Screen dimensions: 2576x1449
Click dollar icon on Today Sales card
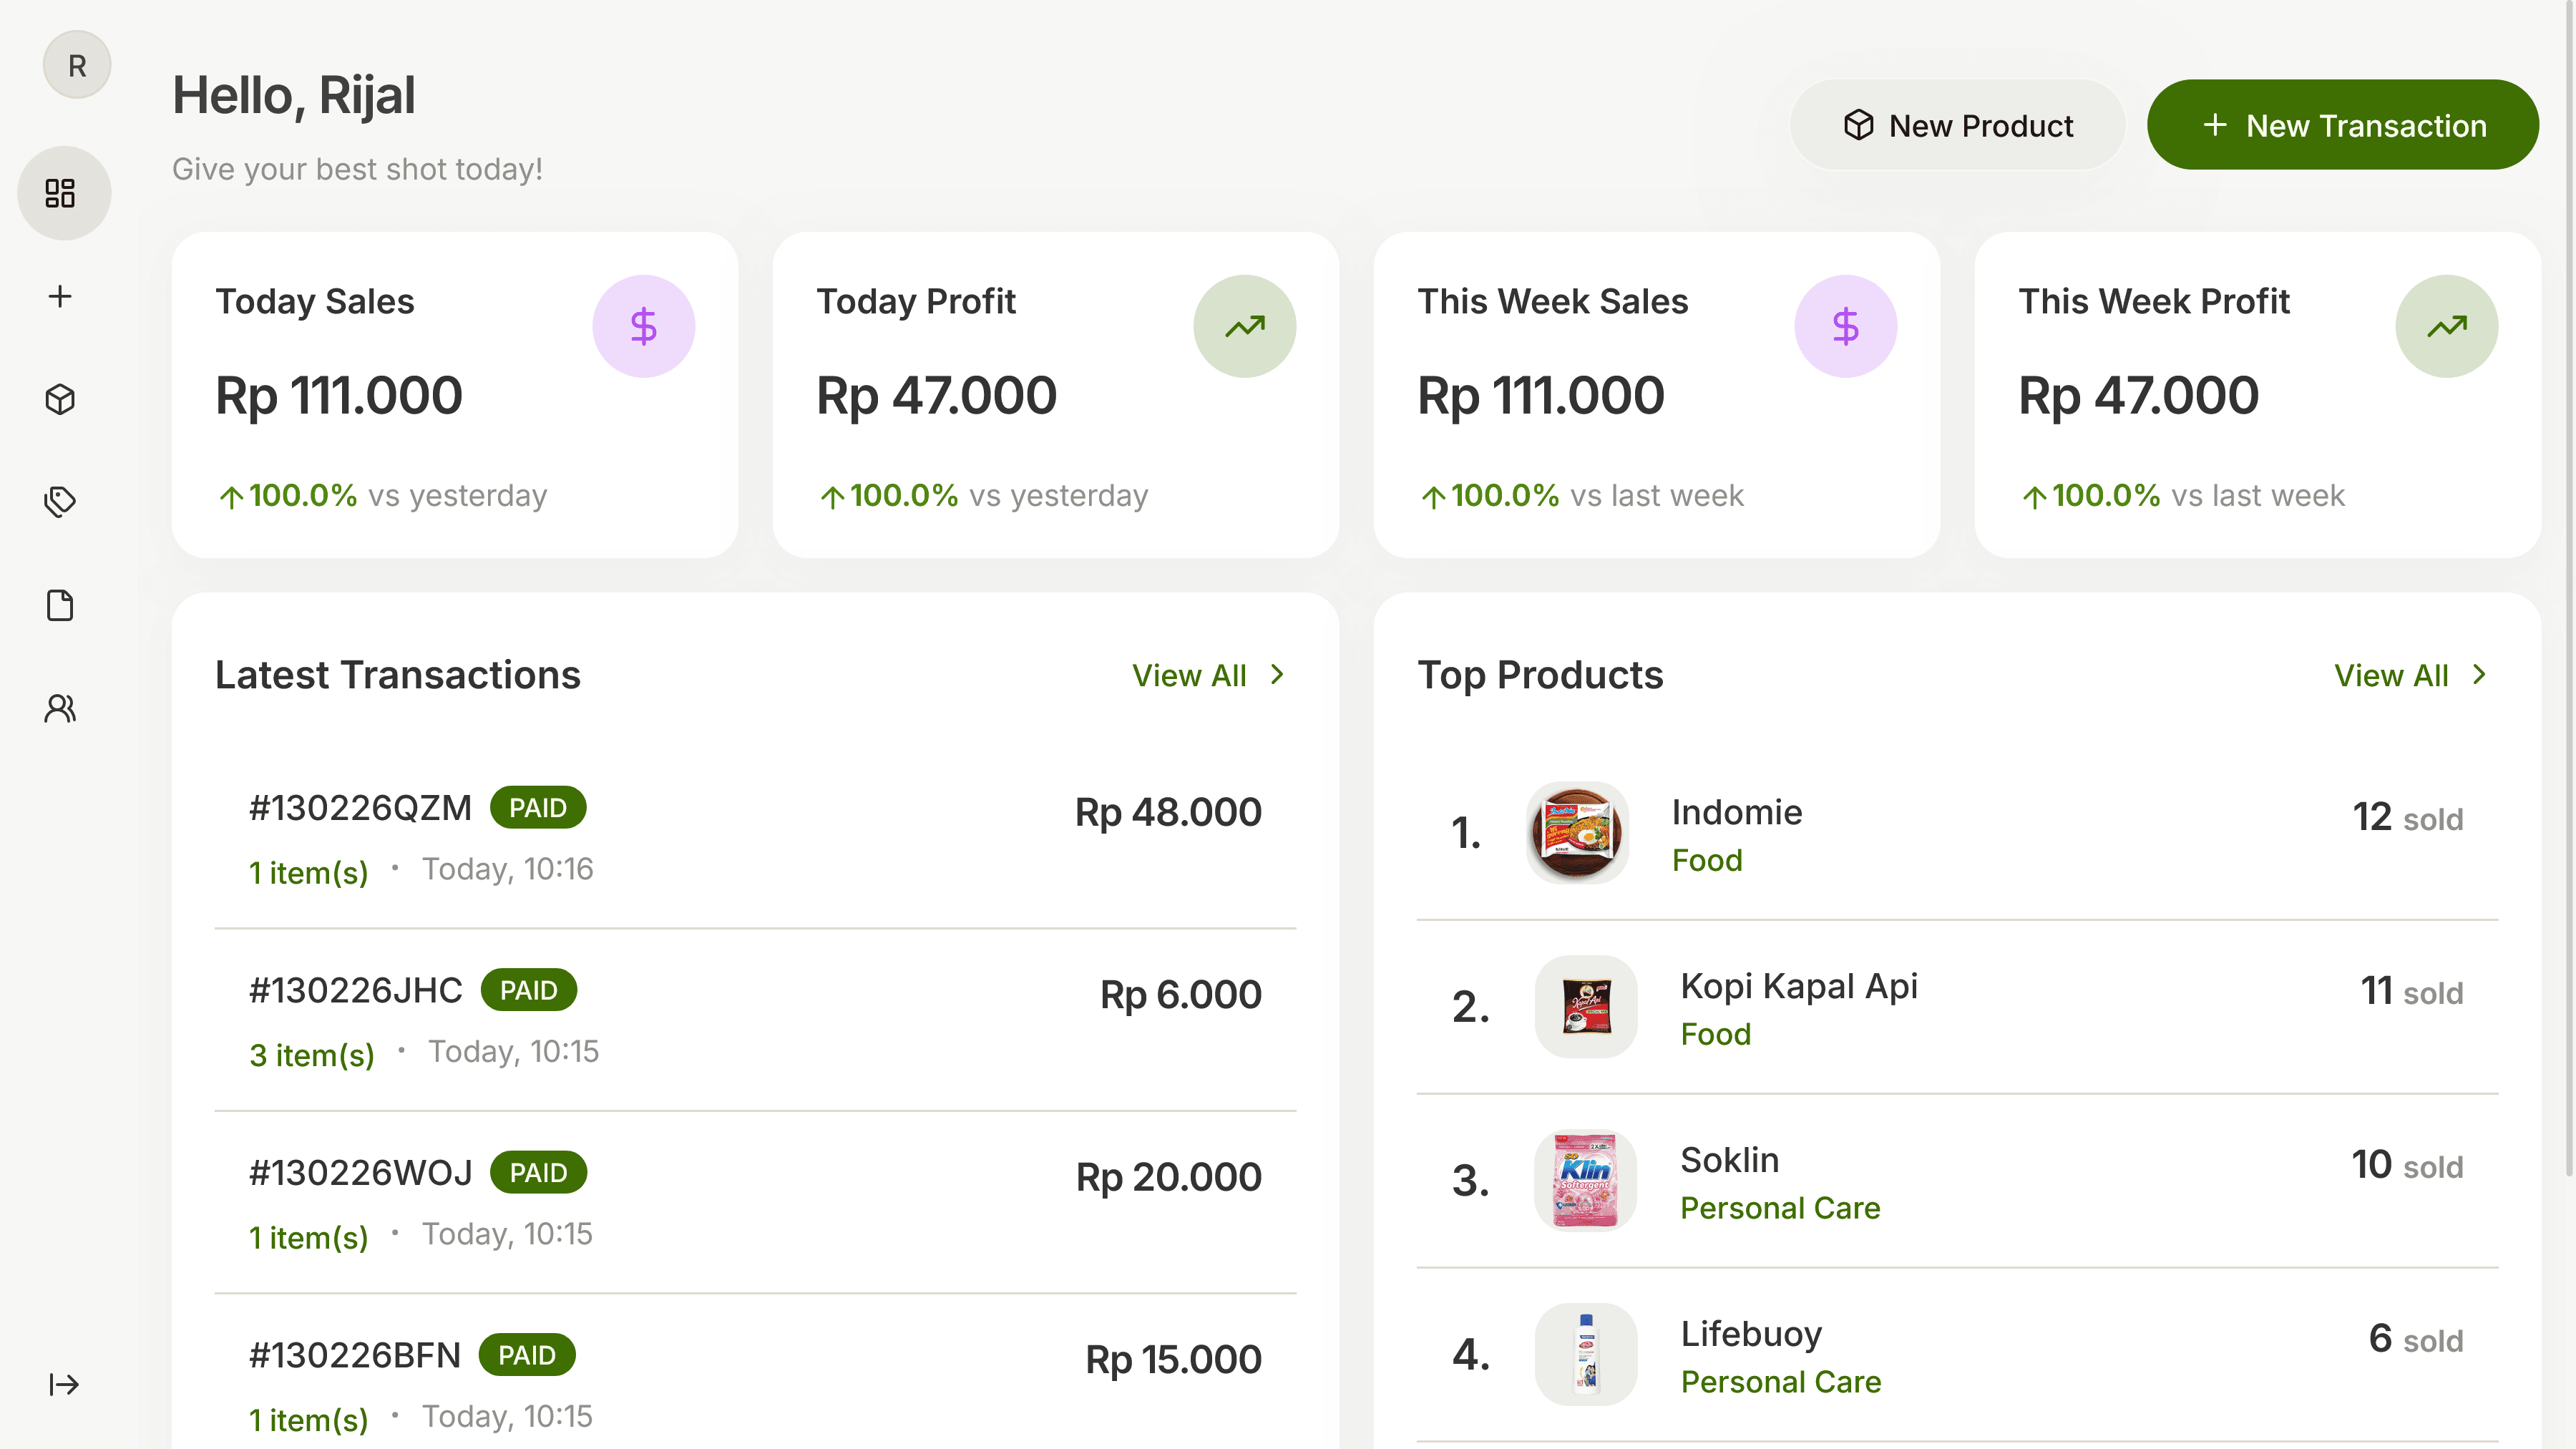[643, 326]
